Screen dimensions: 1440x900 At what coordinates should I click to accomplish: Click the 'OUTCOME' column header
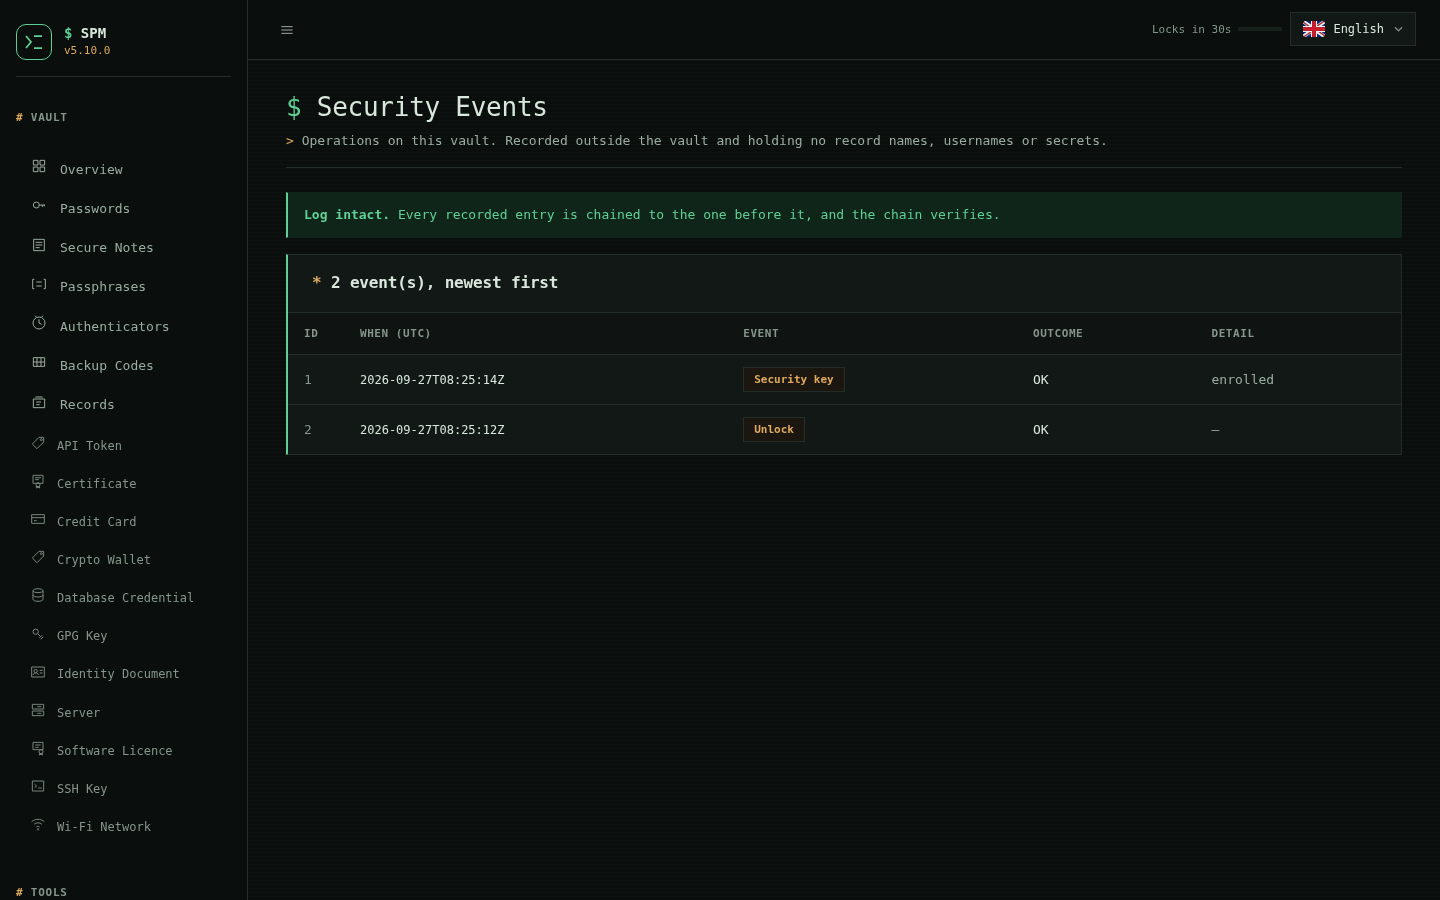point(1058,333)
